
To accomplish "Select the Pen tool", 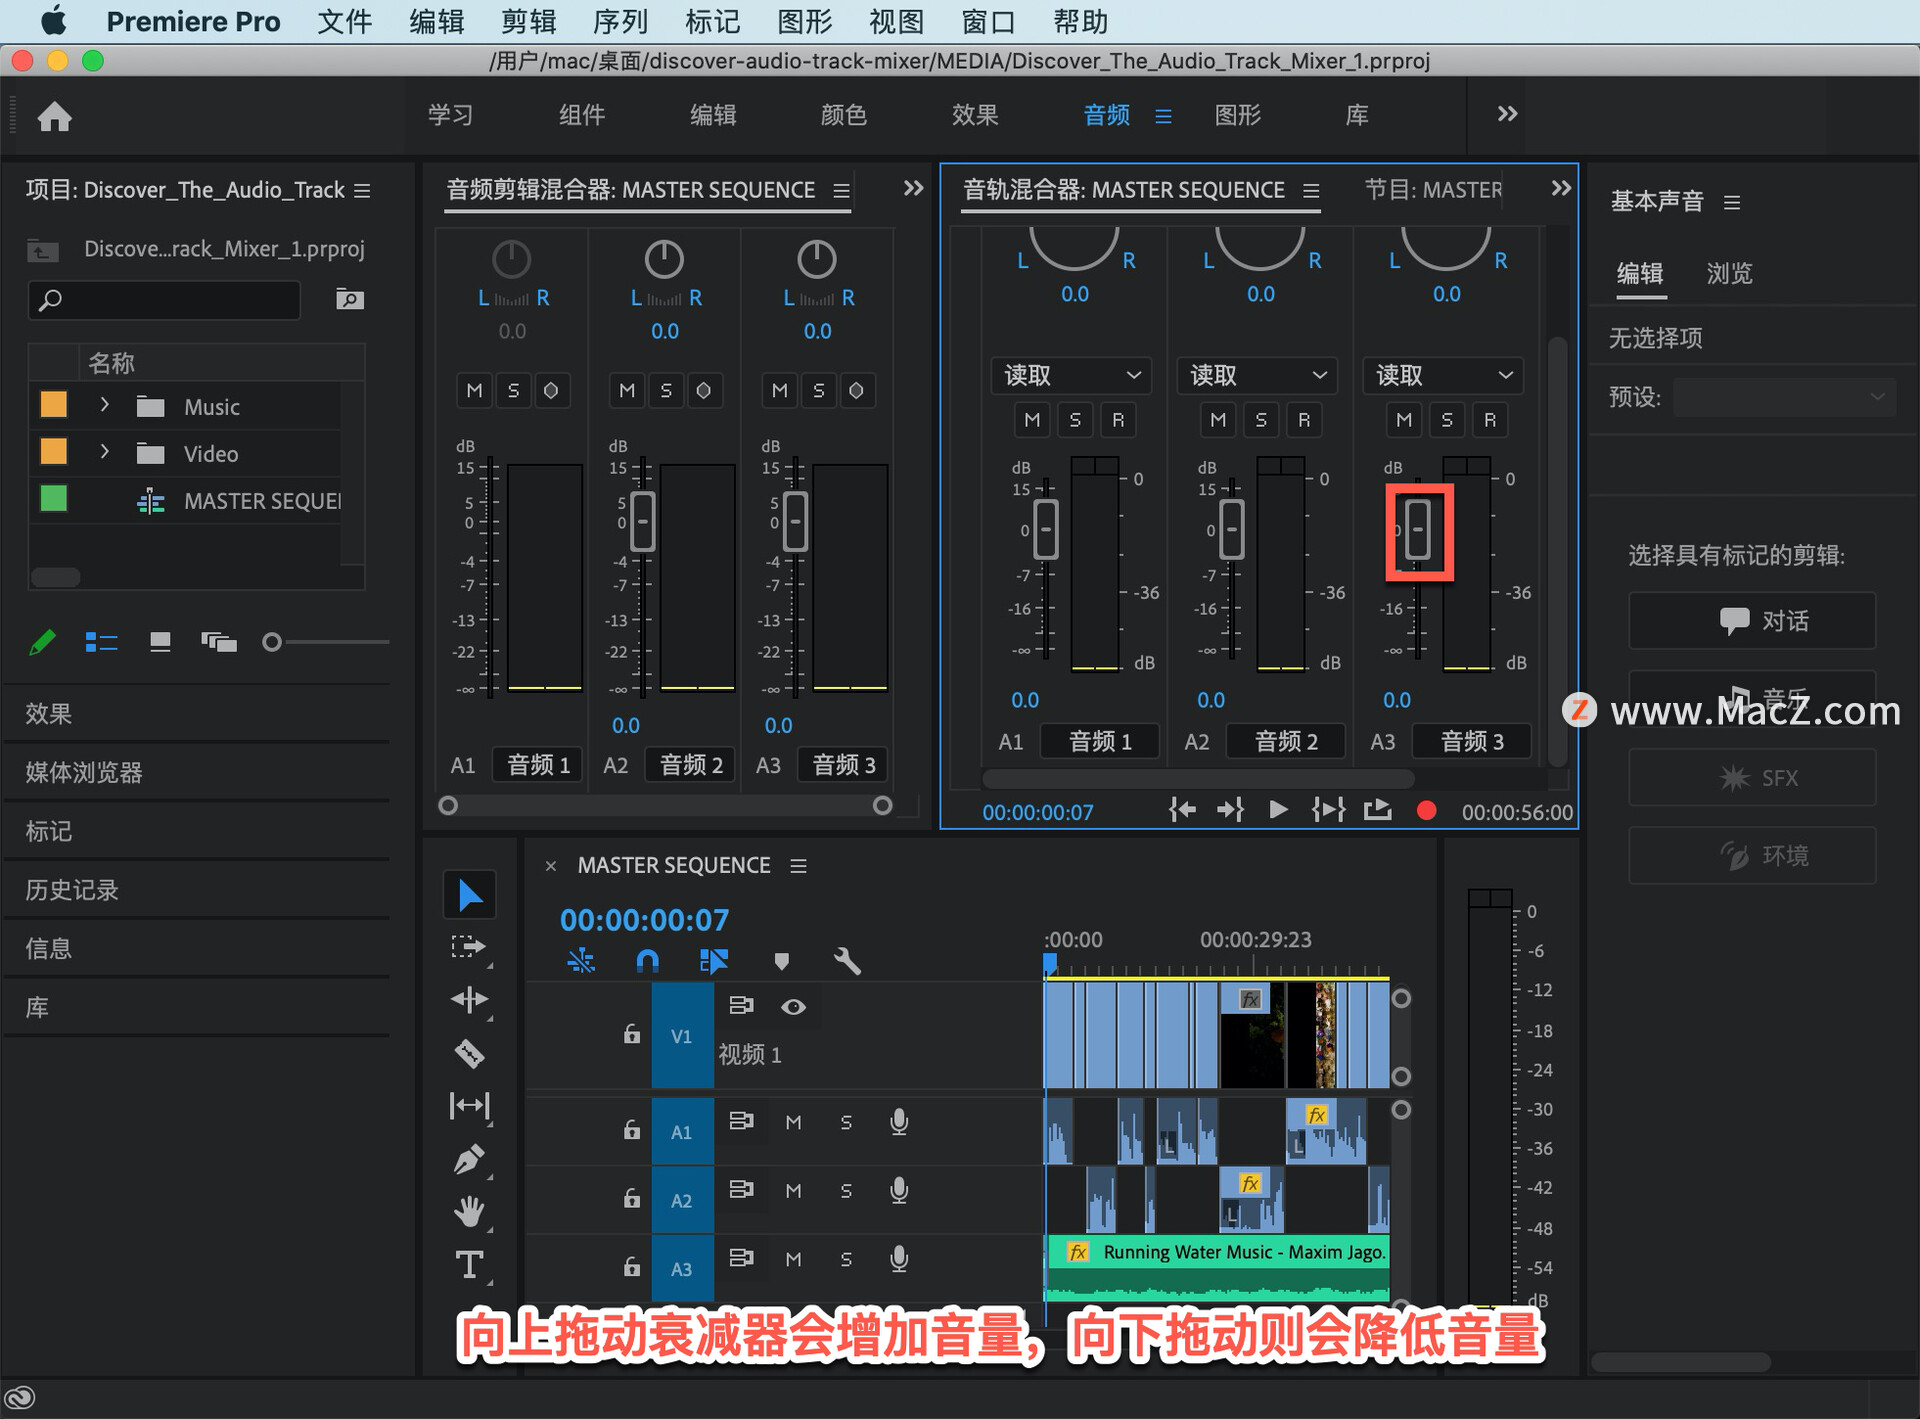I will tap(469, 1159).
